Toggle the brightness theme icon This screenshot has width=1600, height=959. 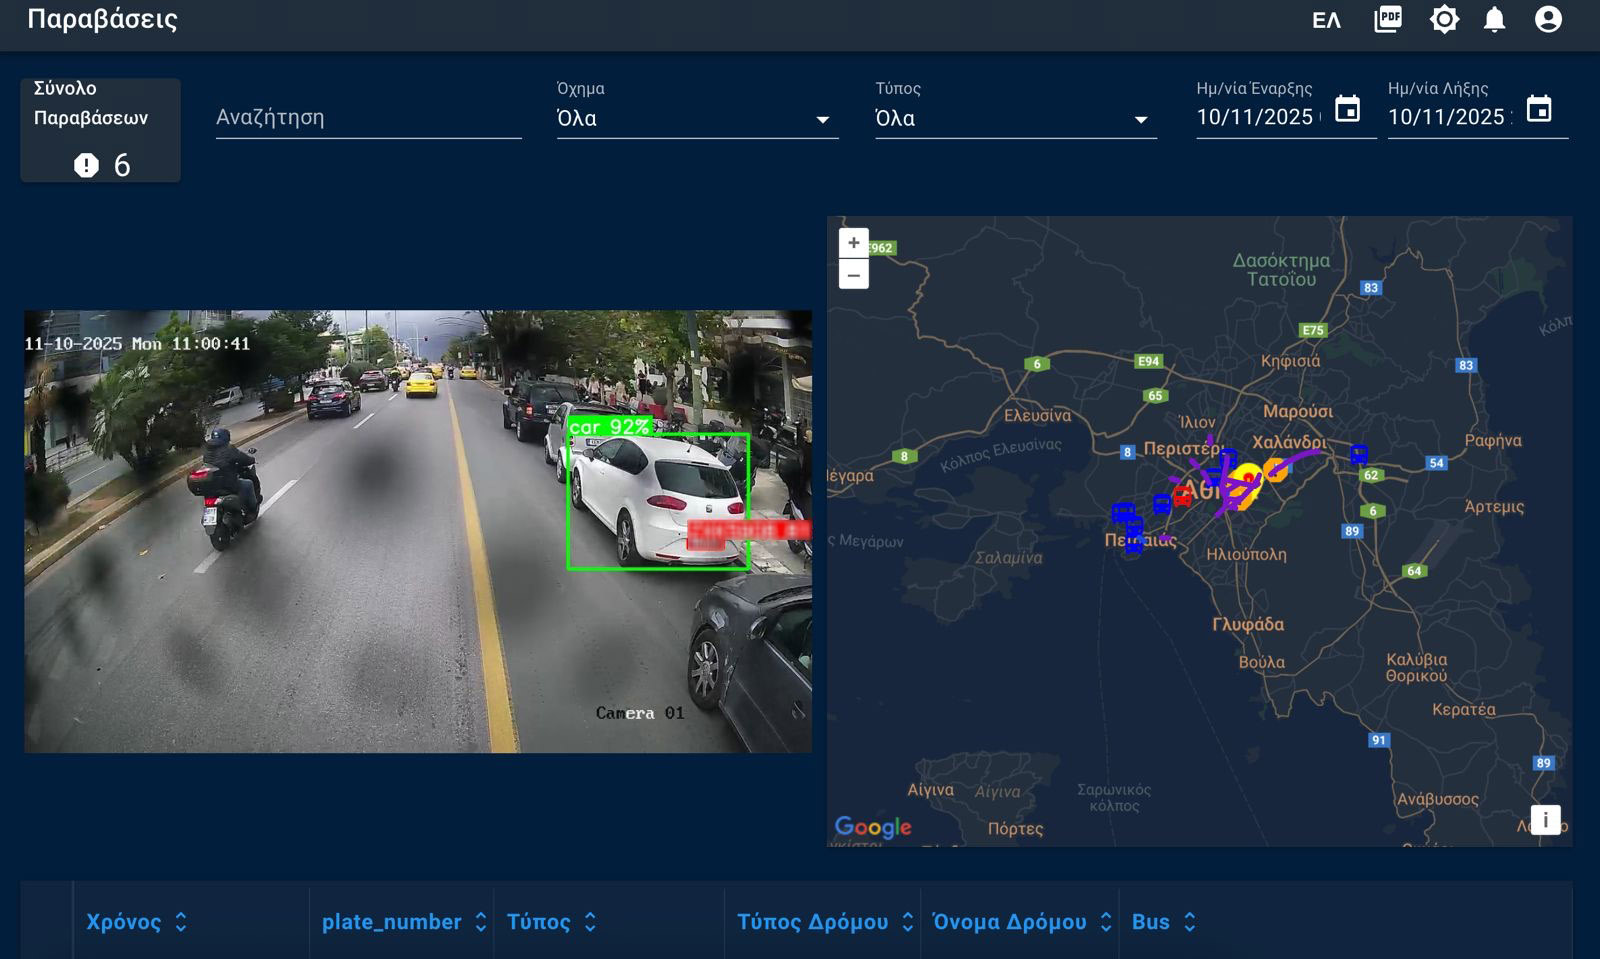pyautogui.click(x=1444, y=19)
